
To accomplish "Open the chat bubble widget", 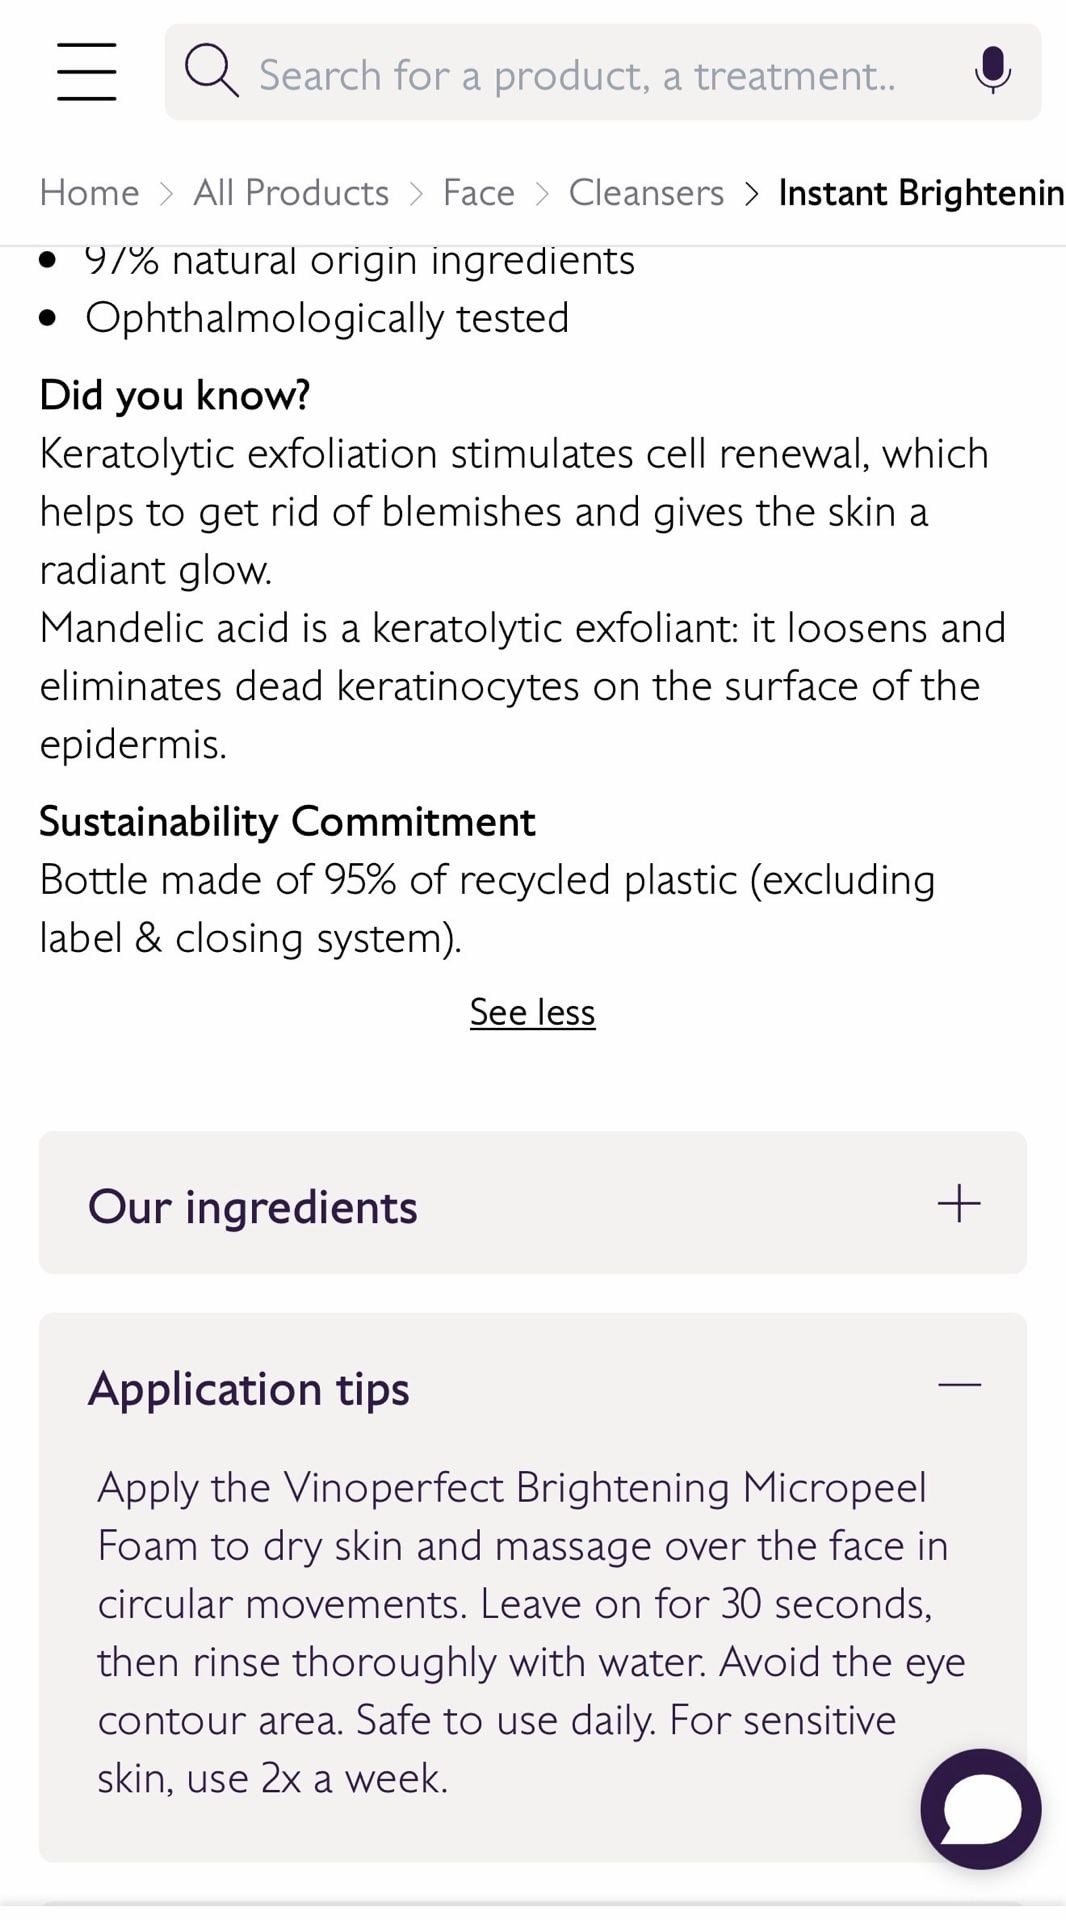I will 980,1809.
